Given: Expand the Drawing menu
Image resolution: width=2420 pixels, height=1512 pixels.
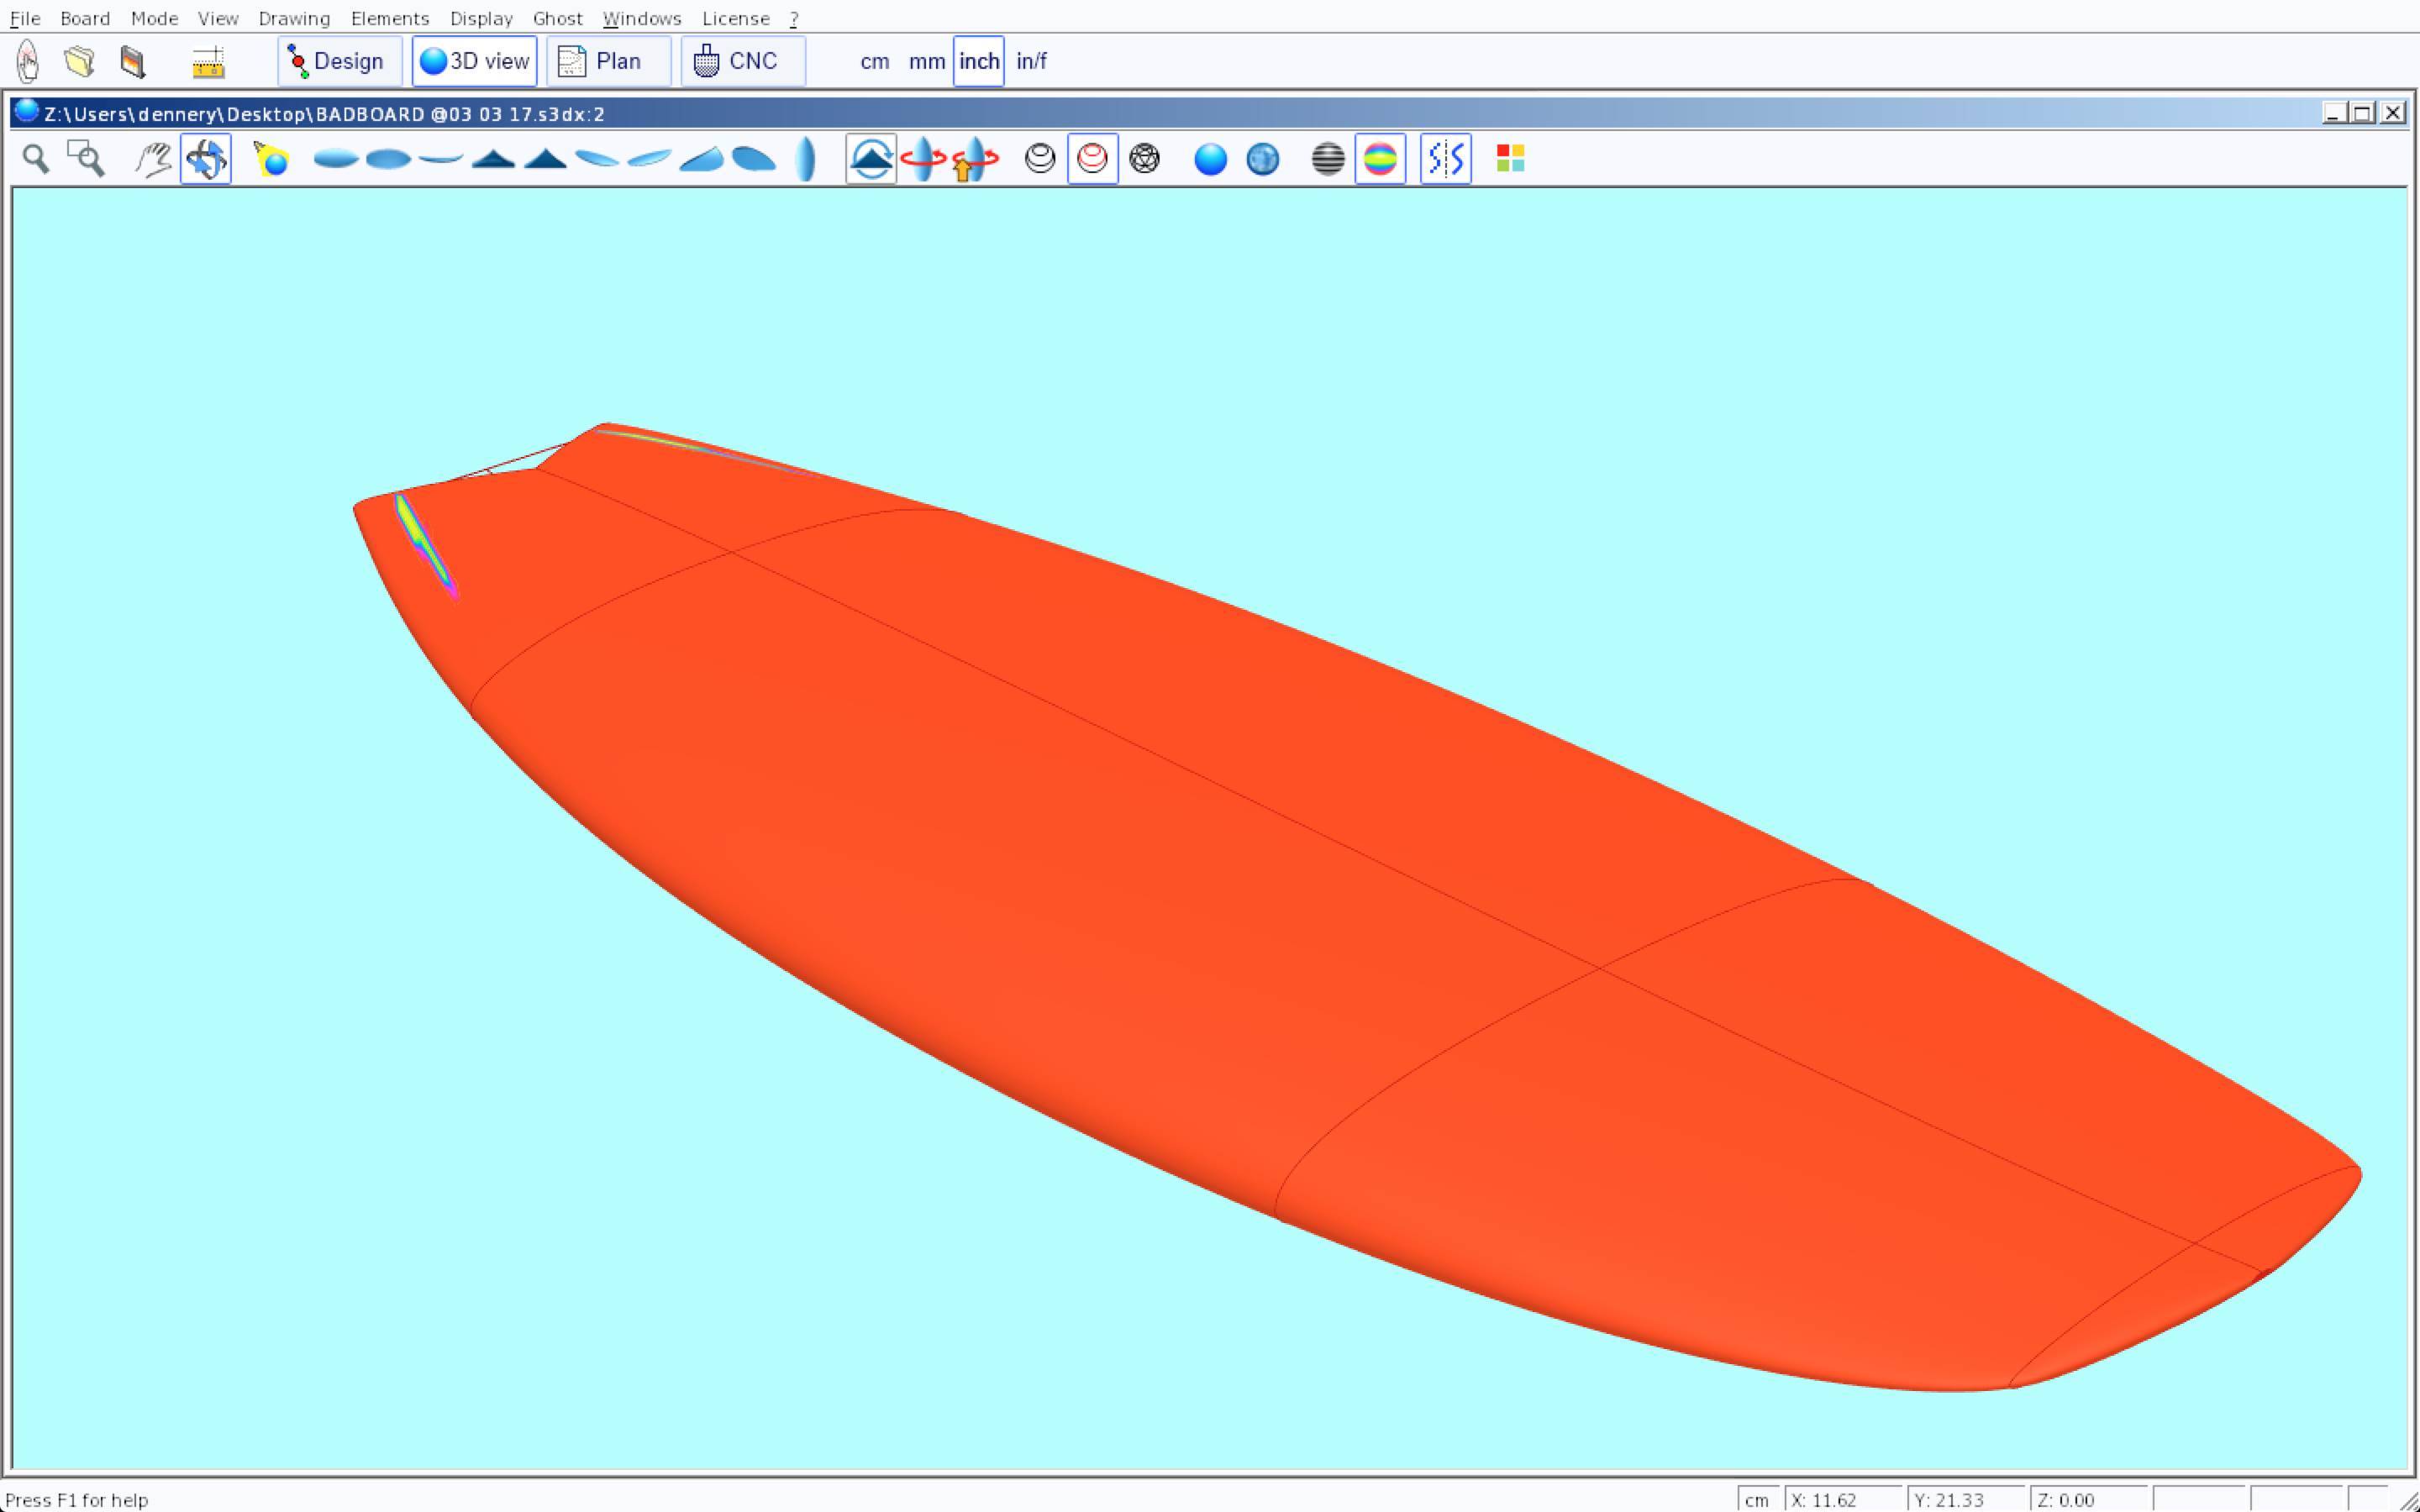Looking at the screenshot, I should [294, 18].
